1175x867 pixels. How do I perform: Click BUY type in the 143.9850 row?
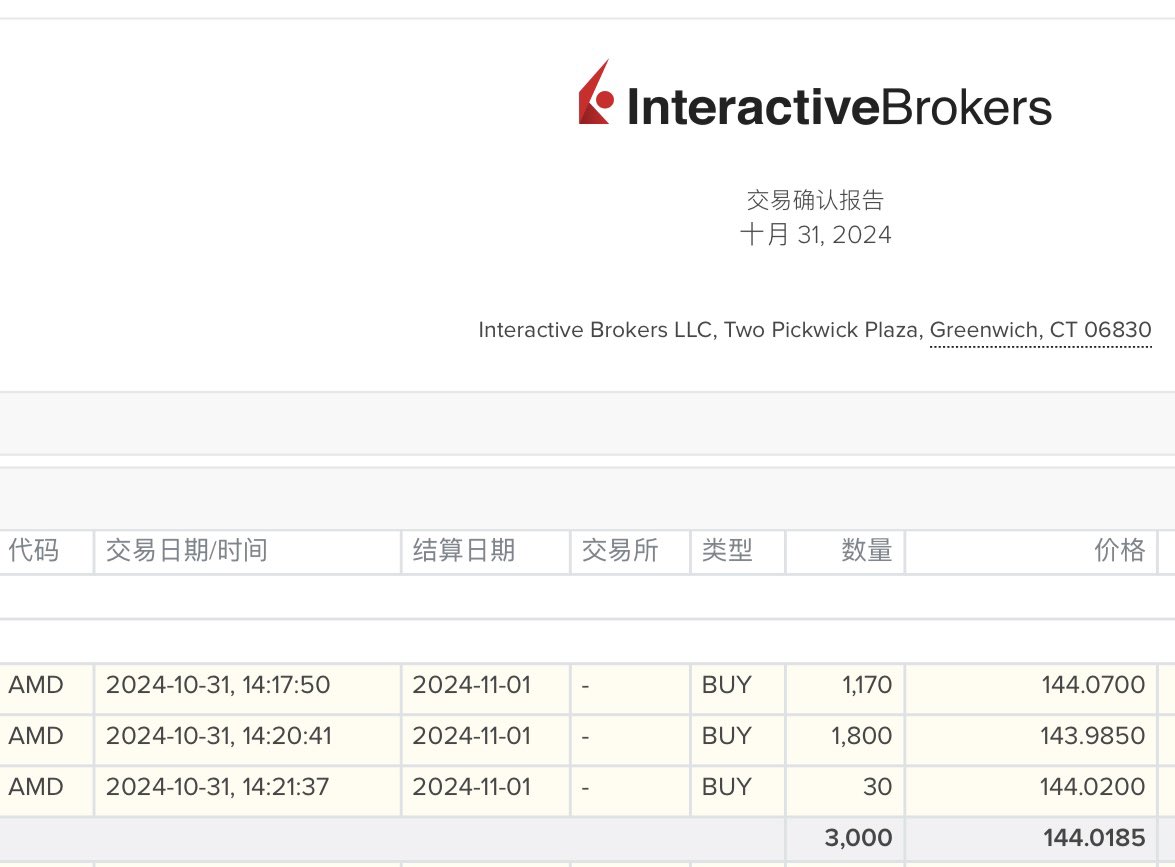(726, 736)
